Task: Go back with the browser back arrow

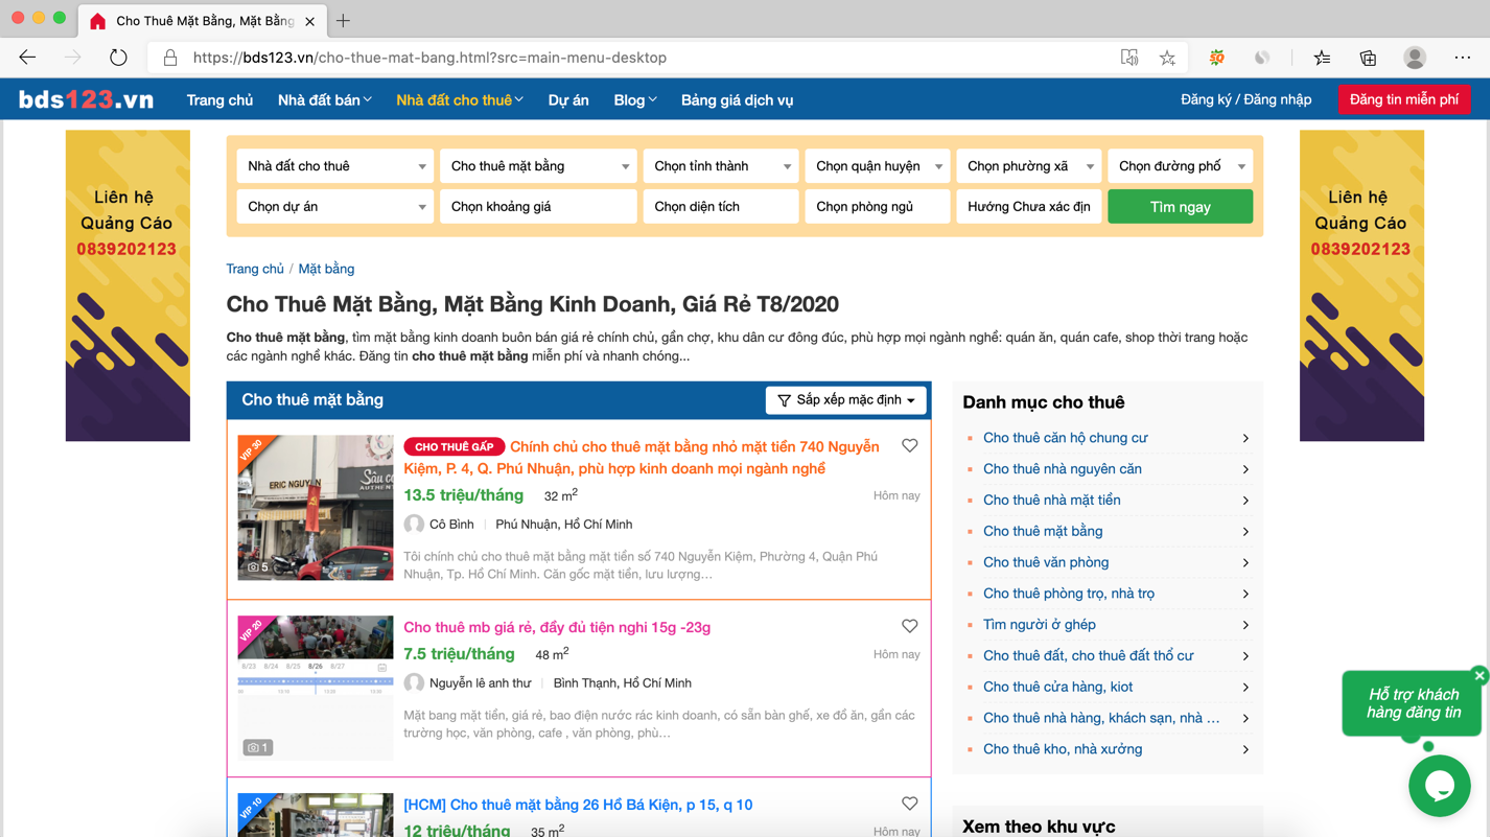Action: (x=27, y=58)
